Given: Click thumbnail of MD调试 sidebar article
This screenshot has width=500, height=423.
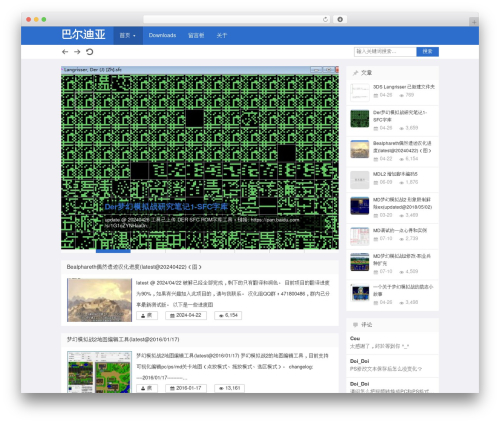Looking at the screenshot, I should click(x=360, y=236).
